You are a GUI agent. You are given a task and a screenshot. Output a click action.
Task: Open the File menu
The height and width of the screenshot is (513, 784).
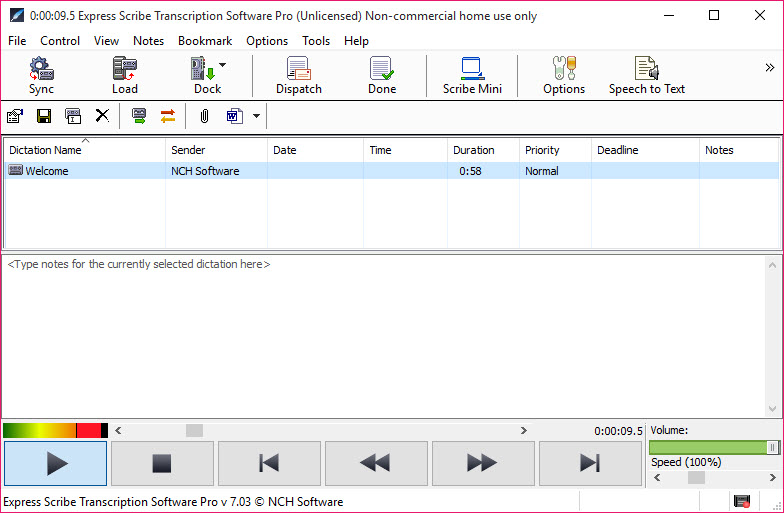(x=17, y=41)
